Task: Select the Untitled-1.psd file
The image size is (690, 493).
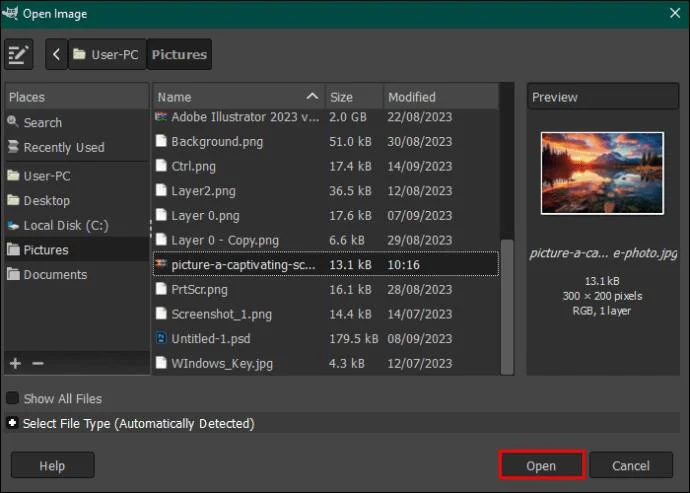Action: tap(326, 338)
